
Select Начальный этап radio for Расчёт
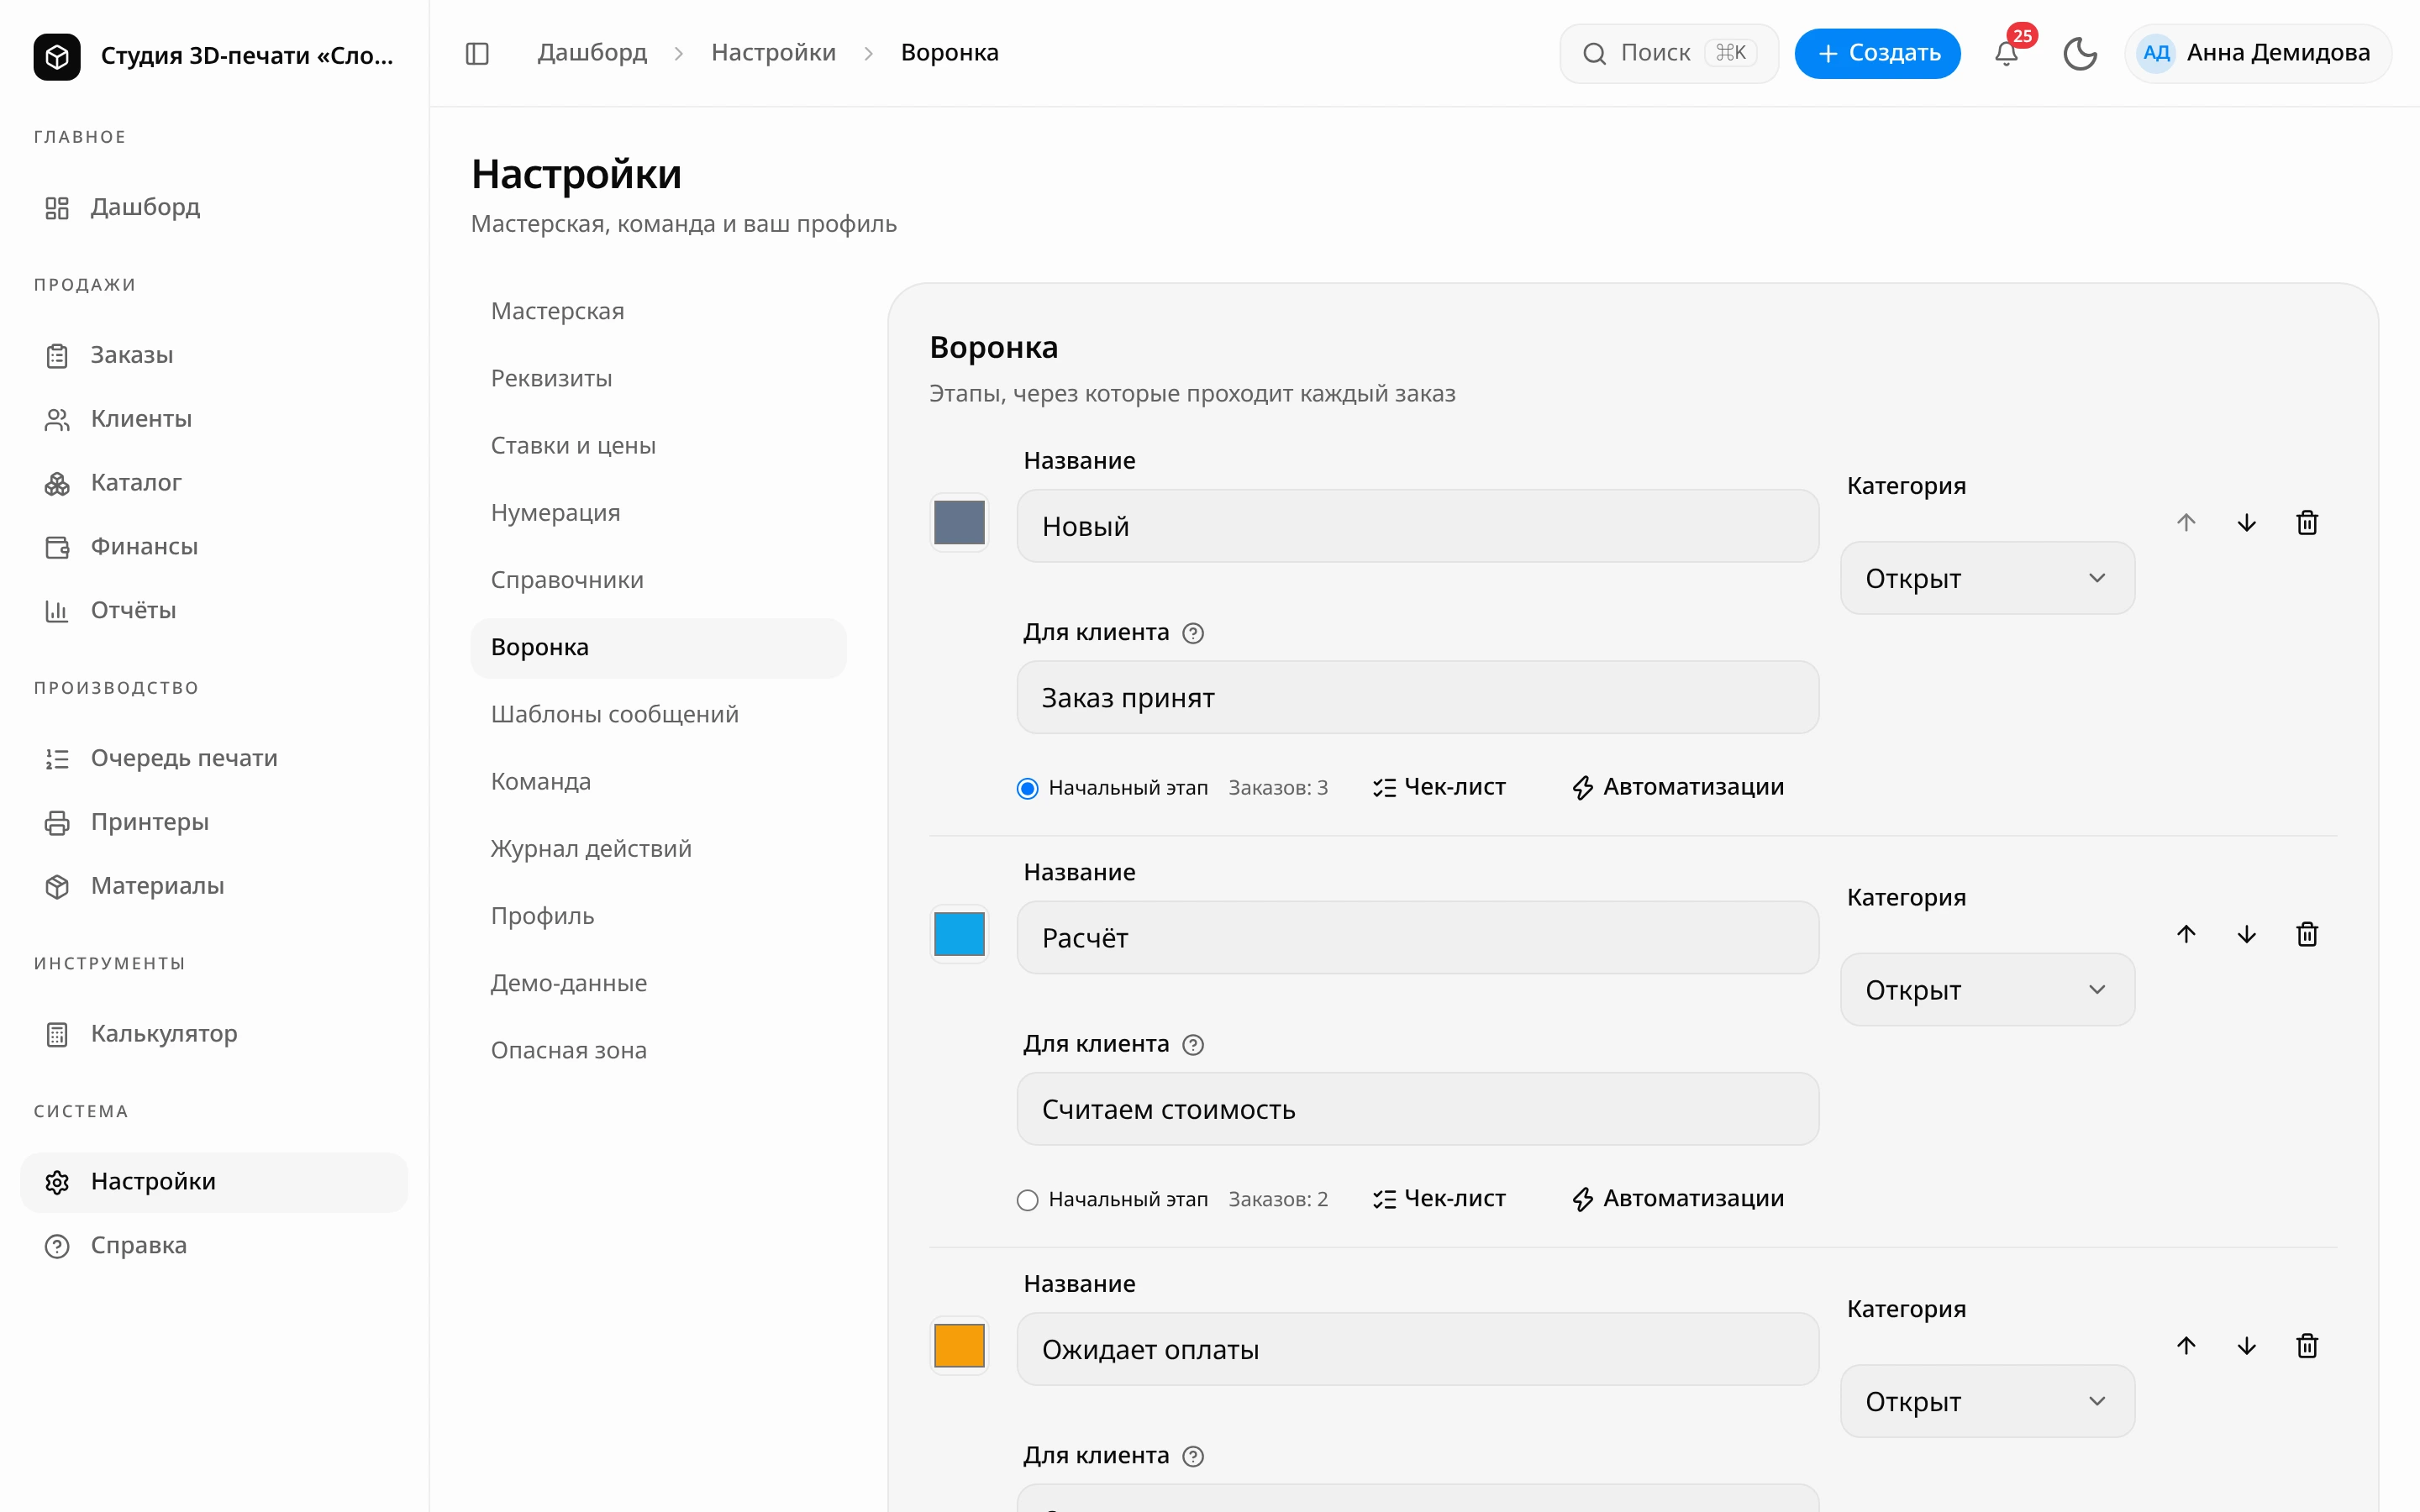(1027, 1199)
